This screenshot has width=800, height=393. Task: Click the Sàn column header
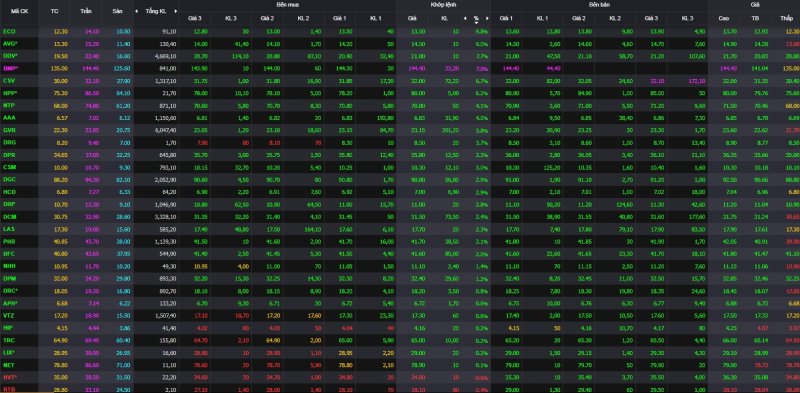tap(116, 11)
